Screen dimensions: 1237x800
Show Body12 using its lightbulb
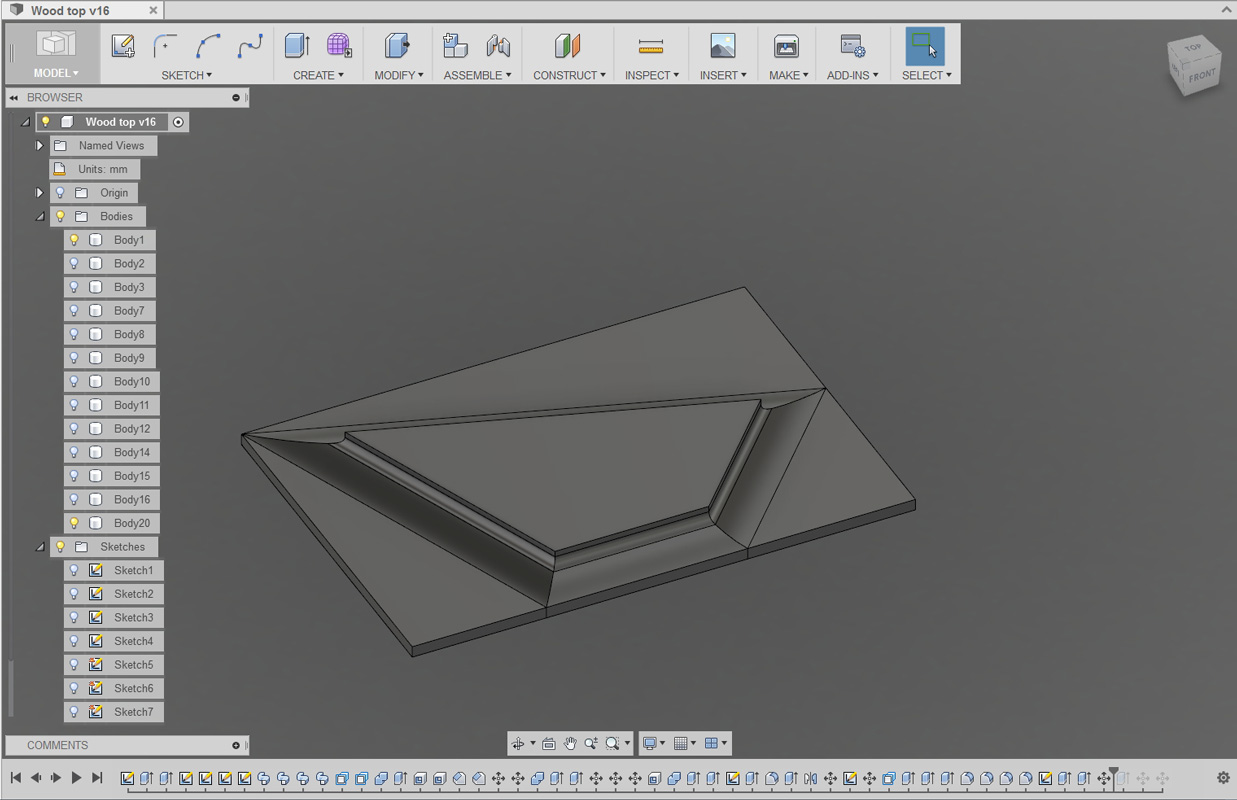(x=74, y=429)
